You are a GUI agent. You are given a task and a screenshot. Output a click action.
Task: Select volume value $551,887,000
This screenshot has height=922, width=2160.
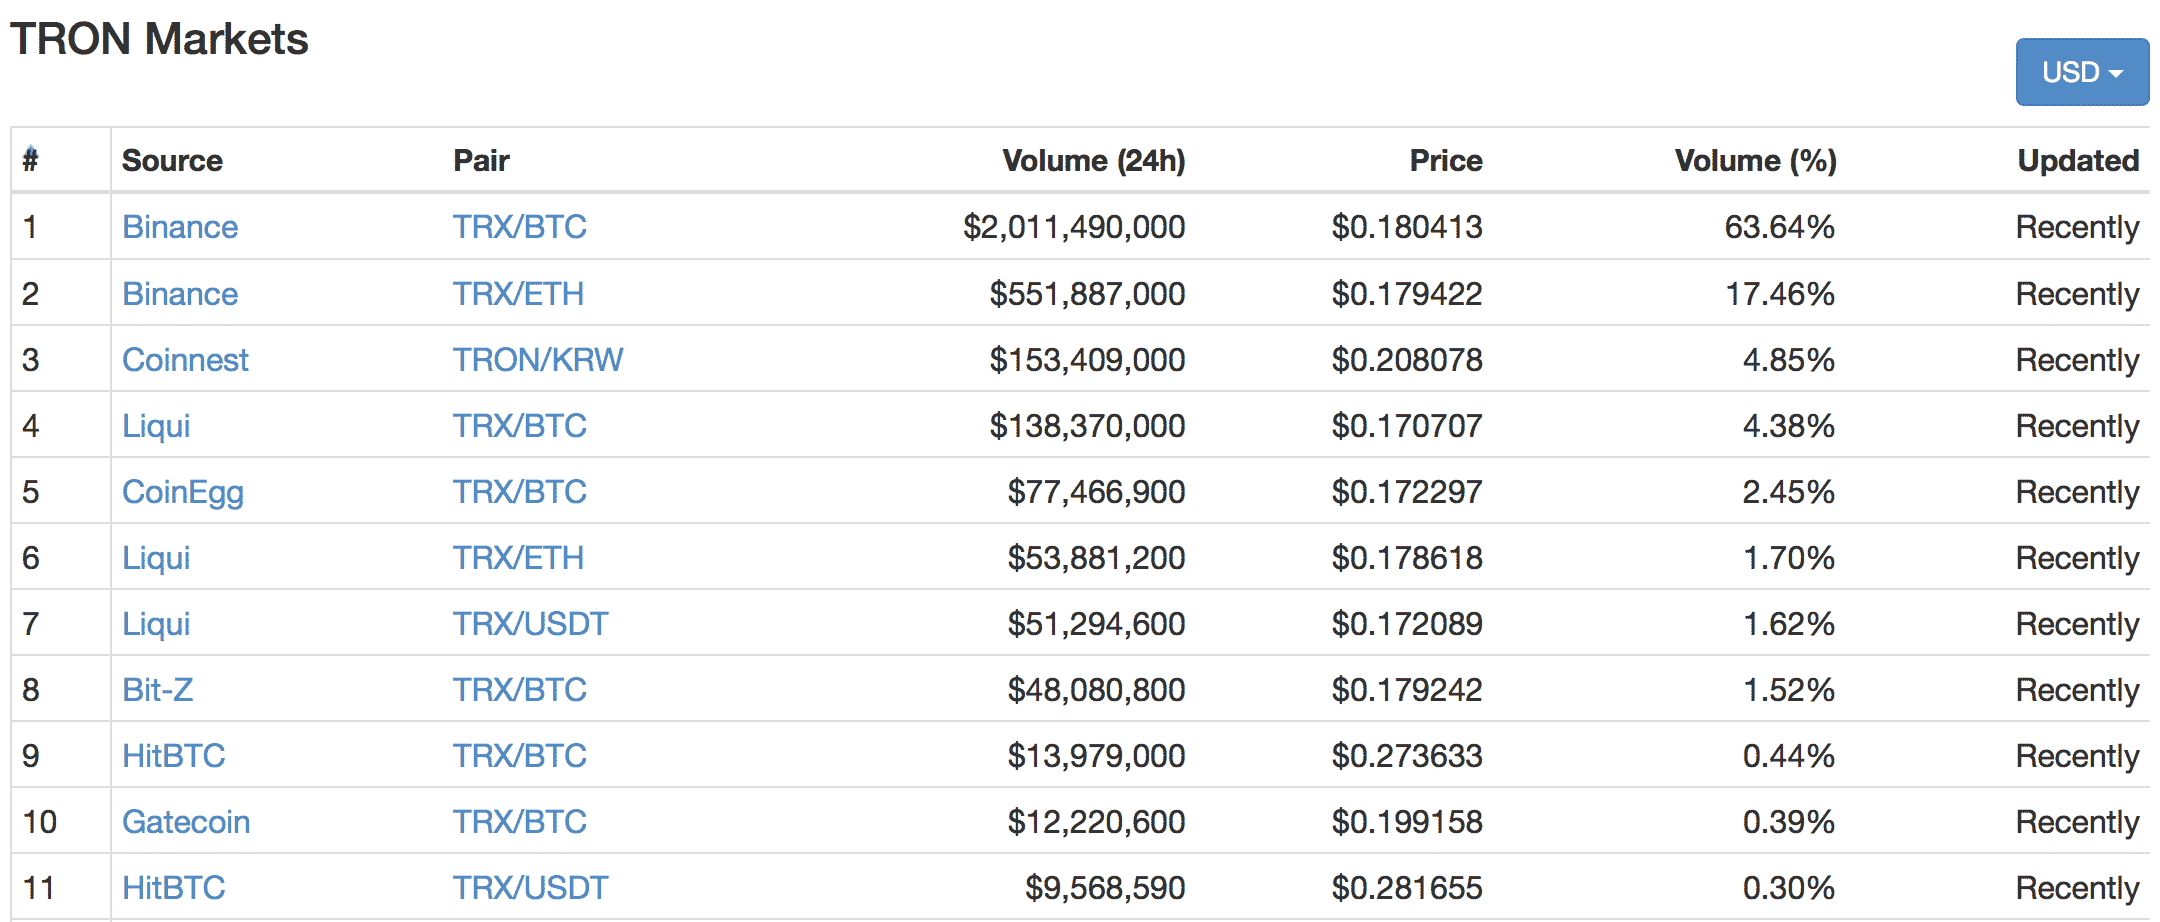point(1087,294)
